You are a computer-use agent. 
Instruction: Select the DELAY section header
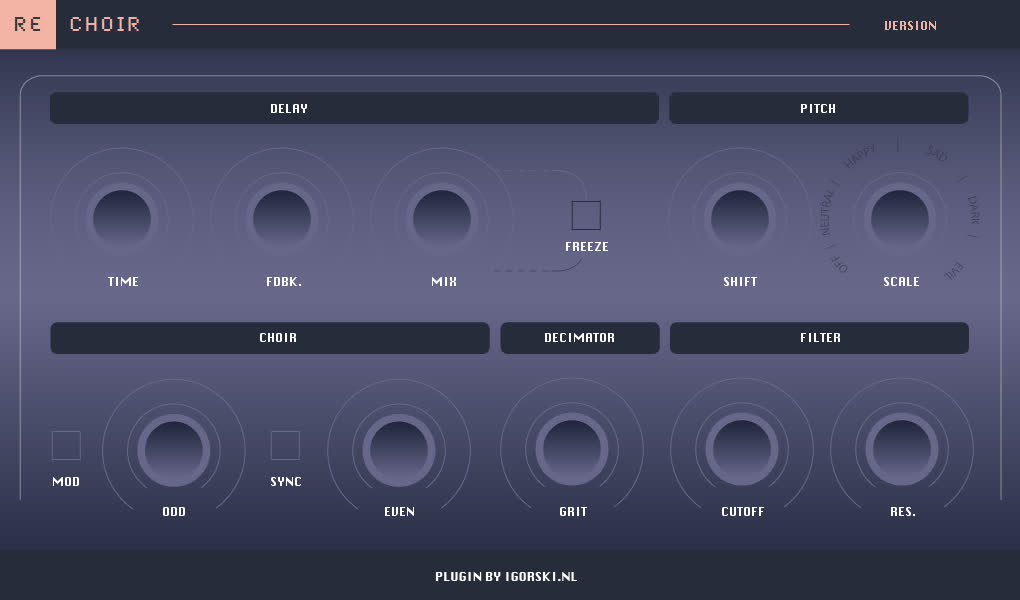coord(354,108)
